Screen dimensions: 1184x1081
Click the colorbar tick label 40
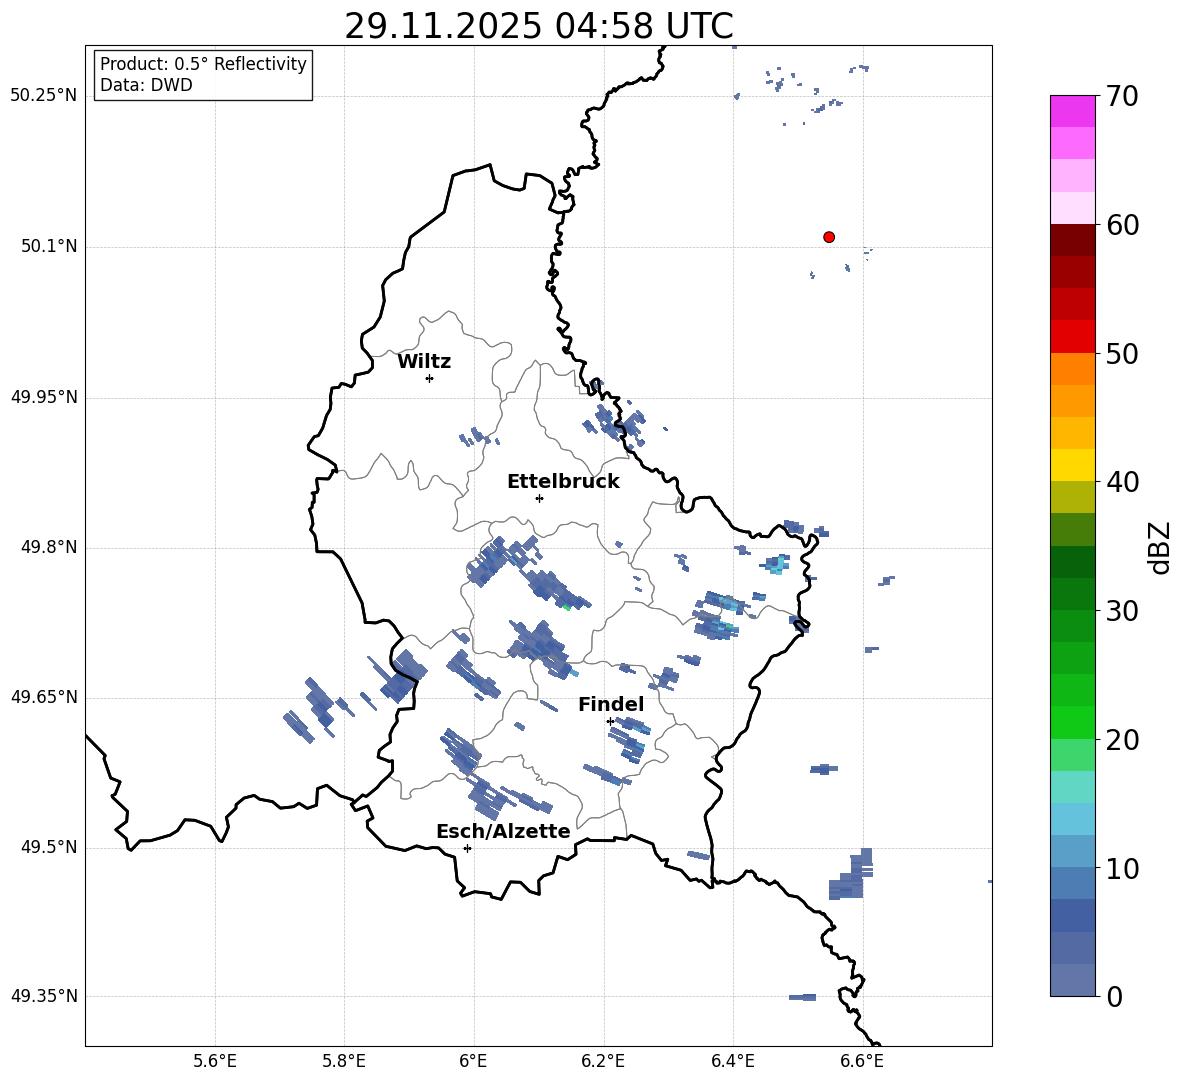pos(1122,482)
